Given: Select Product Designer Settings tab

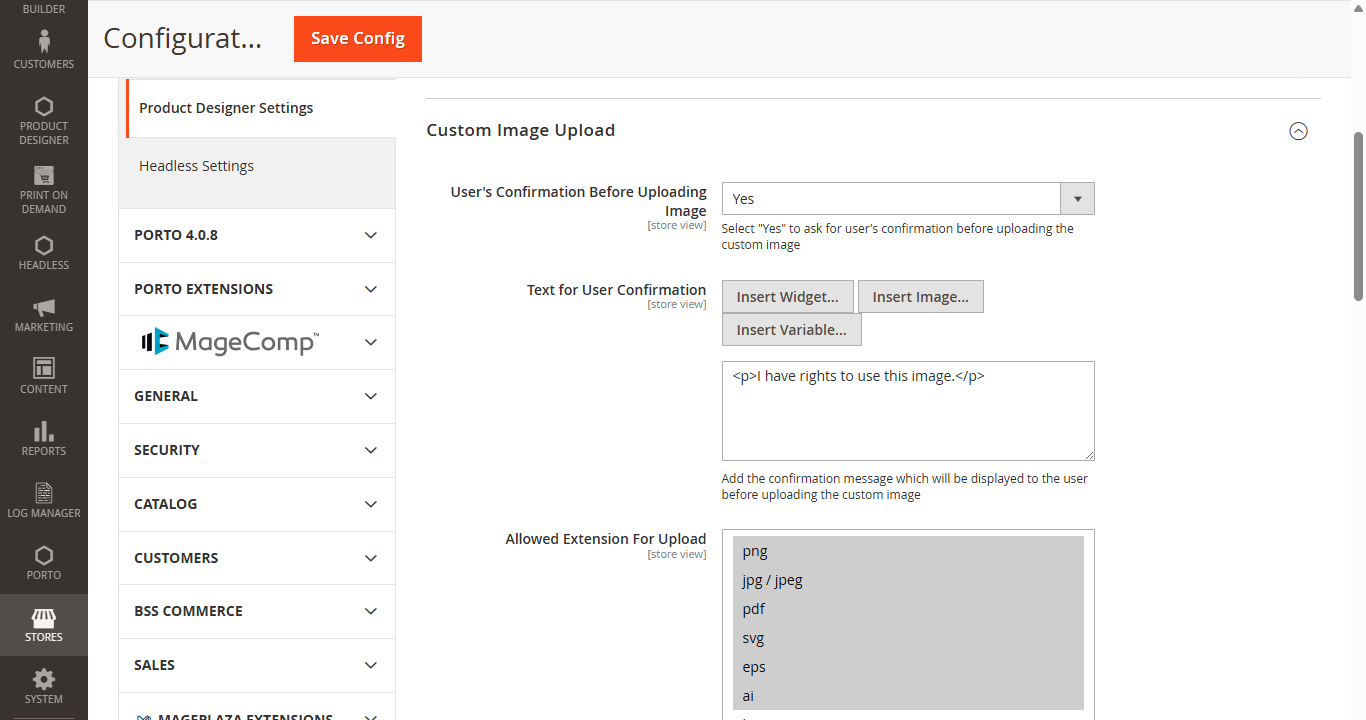Looking at the screenshot, I should tap(226, 108).
